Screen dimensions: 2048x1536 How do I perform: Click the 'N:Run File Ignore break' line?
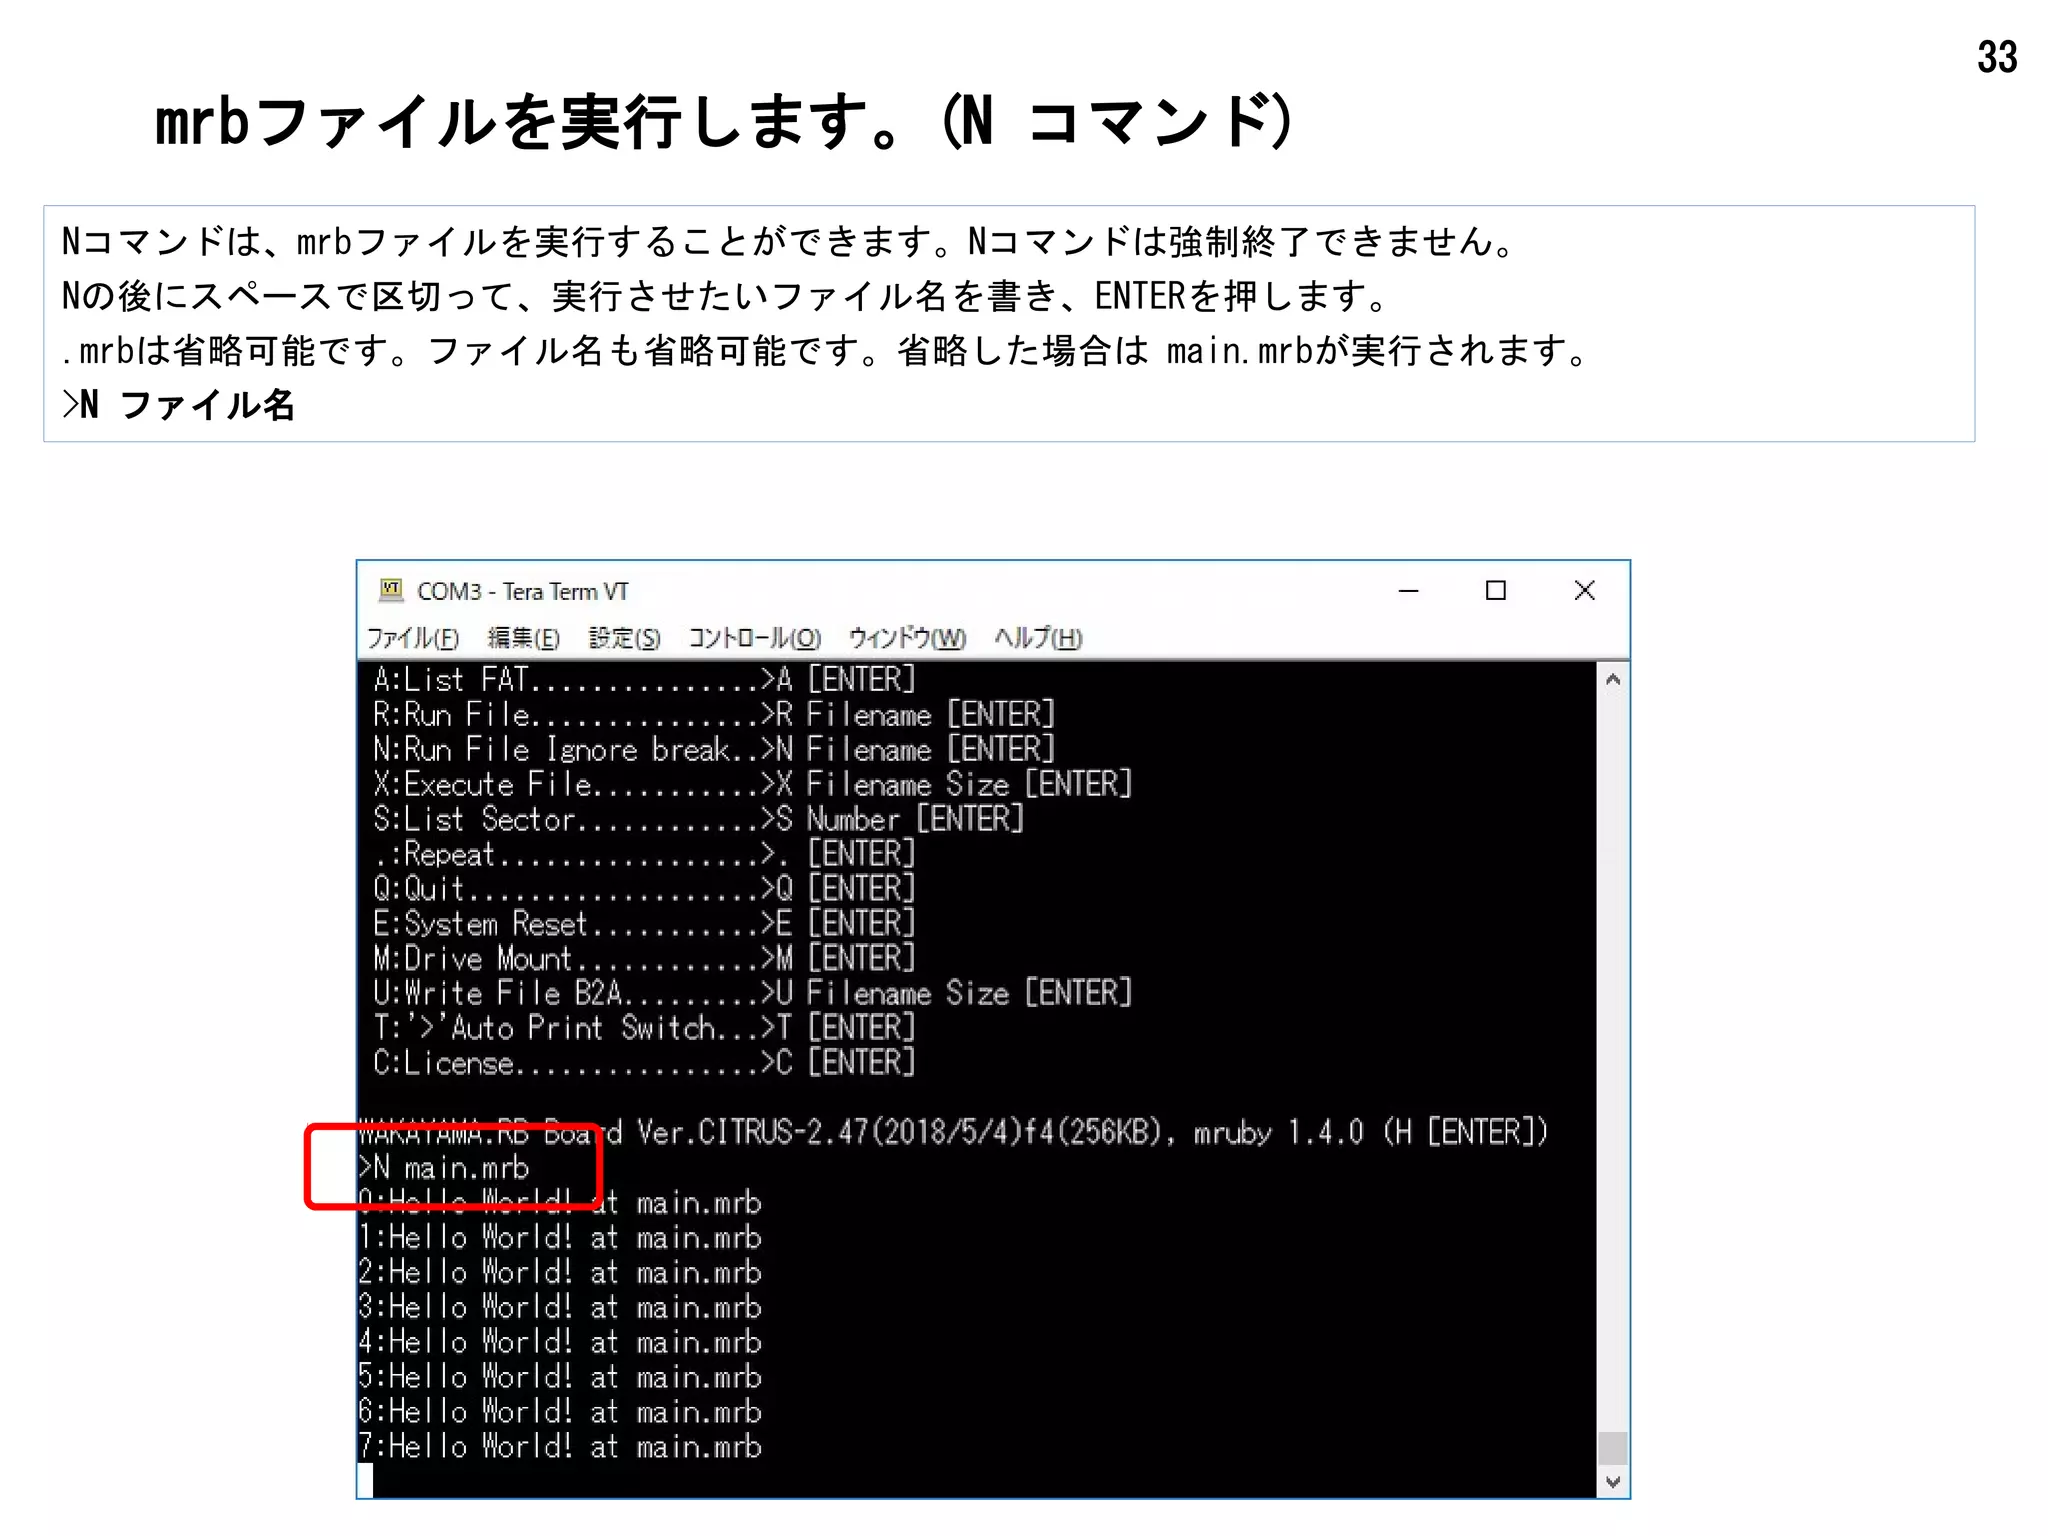(x=713, y=750)
